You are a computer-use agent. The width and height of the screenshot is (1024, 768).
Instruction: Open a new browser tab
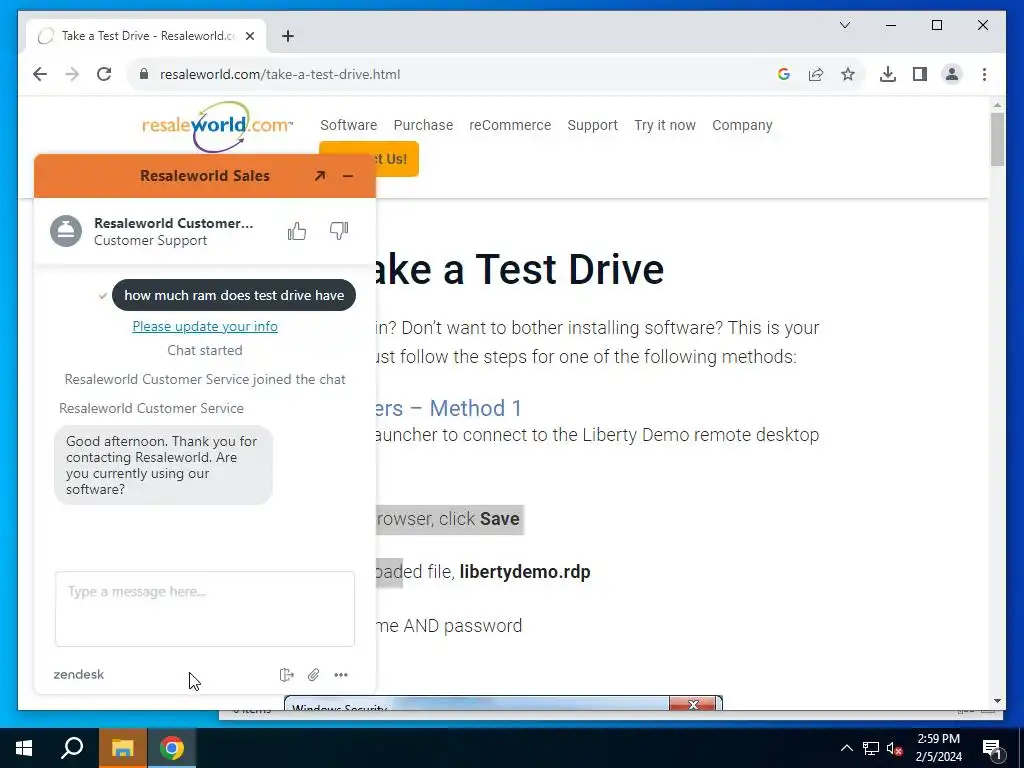(x=288, y=36)
